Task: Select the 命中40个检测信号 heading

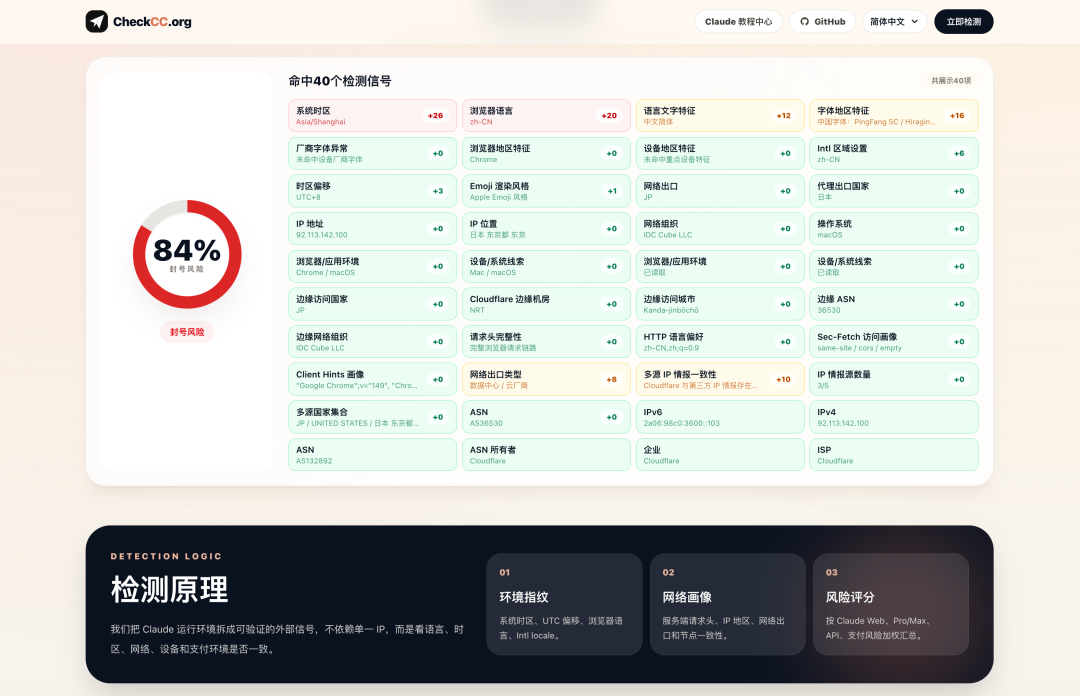Action: [340, 81]
